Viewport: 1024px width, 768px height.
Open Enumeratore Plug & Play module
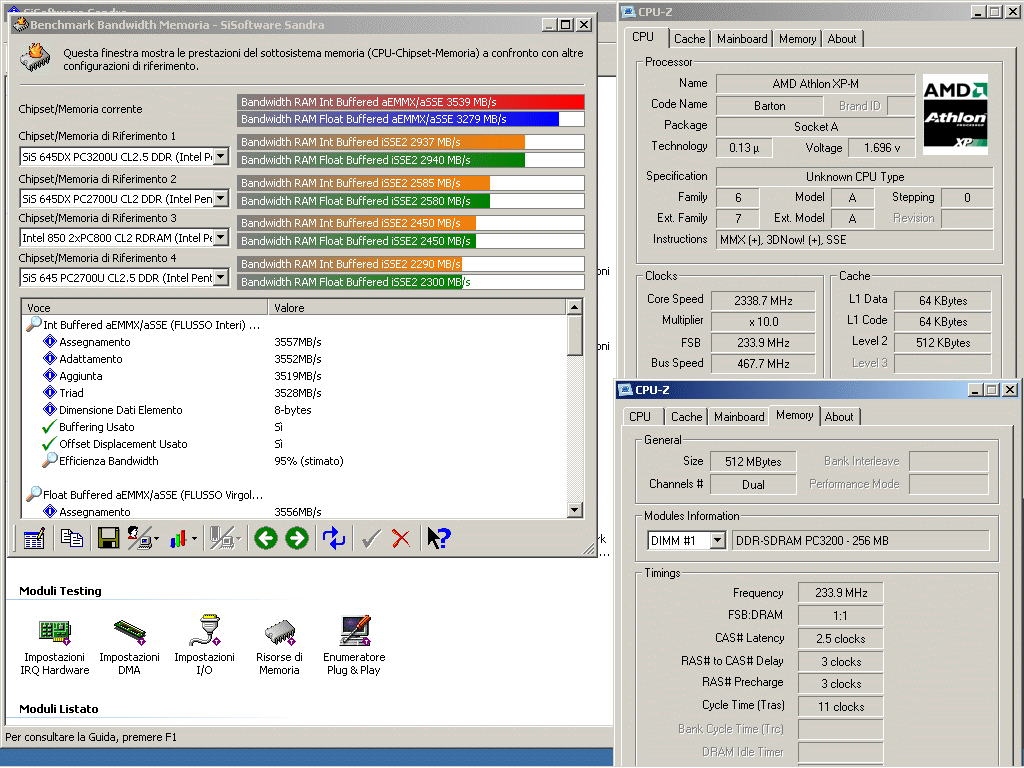pos(355,645)
